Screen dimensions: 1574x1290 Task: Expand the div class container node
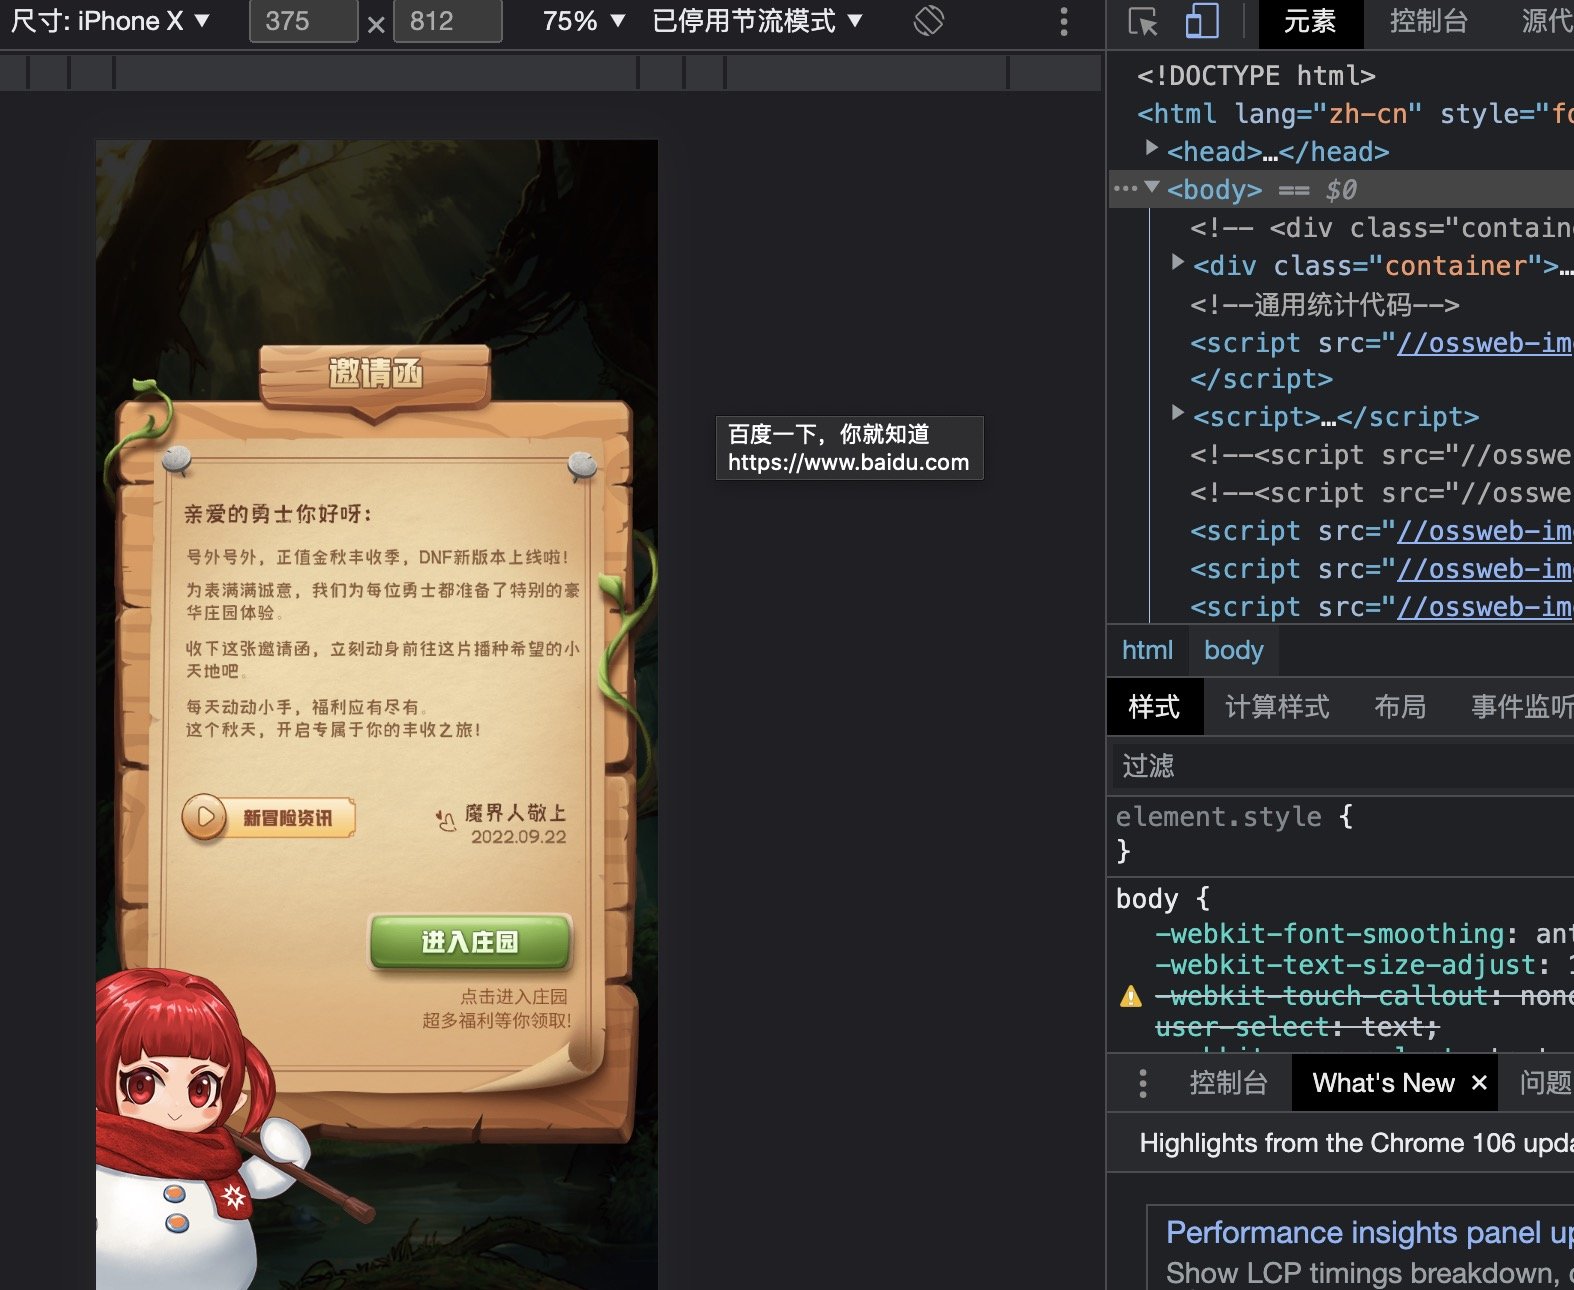tap(1178, 262)
